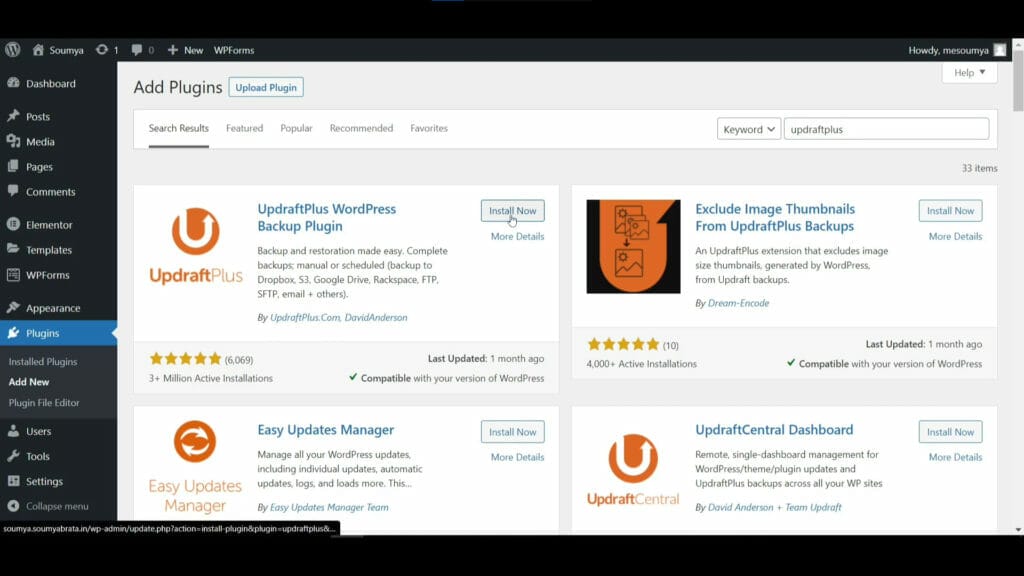This screenshot has width=1024, height=576.
Task: Click the UpdraftPlus plugin logo
Action: pos(196,246)
